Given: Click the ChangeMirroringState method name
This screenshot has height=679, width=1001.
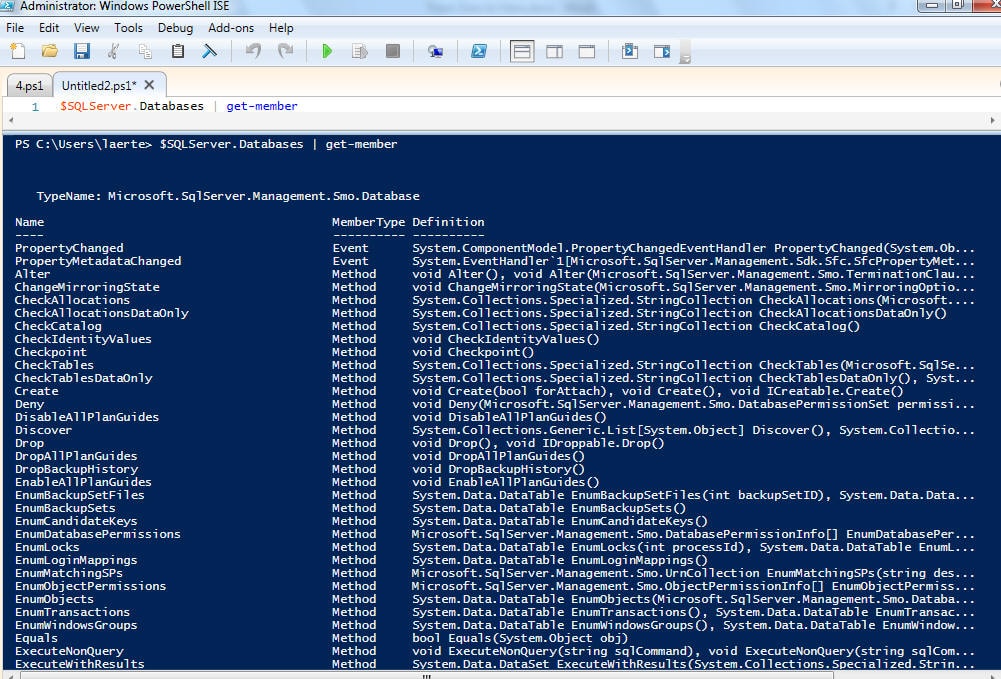Looking at the screenshot, I should point(87,287).
